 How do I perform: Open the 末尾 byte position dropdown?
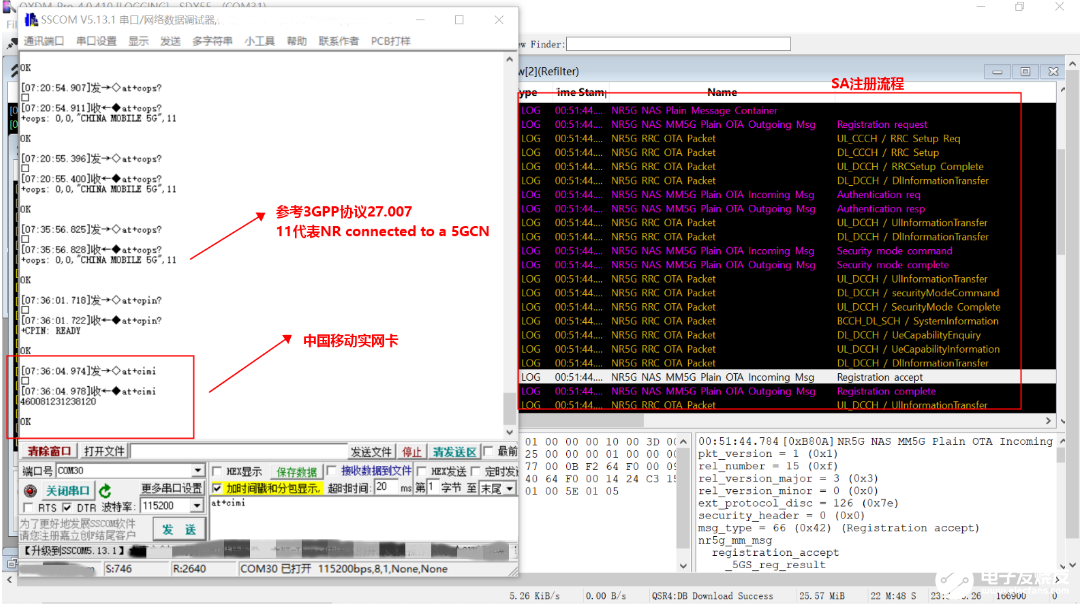(x=510, y=488)
